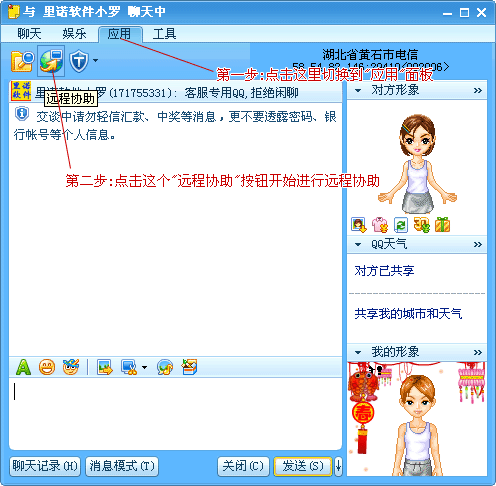
Task: Click the contact's 里诺软件 avatar icon
Action: [x=21, y=91]
